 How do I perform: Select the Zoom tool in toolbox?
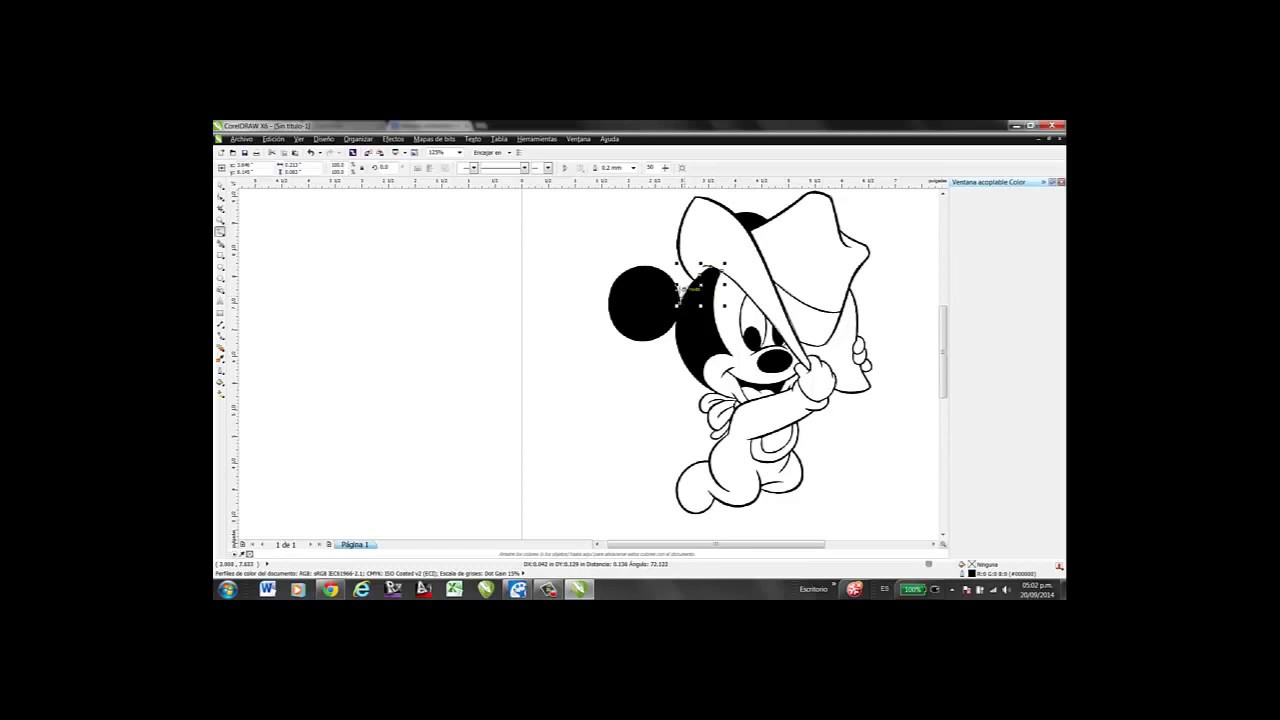[221, 220]
